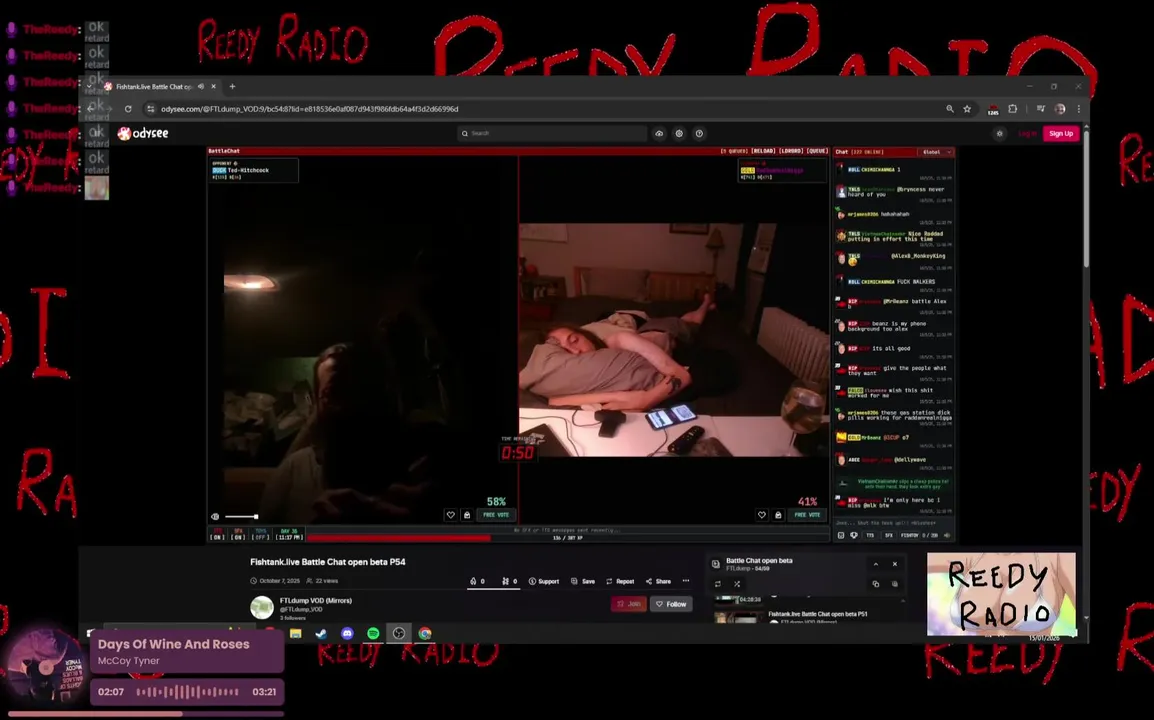This screenshot has width=1154, height=720.
Task: Open the browser extensions puzzle icon
Action: [x=1013, y=109]
